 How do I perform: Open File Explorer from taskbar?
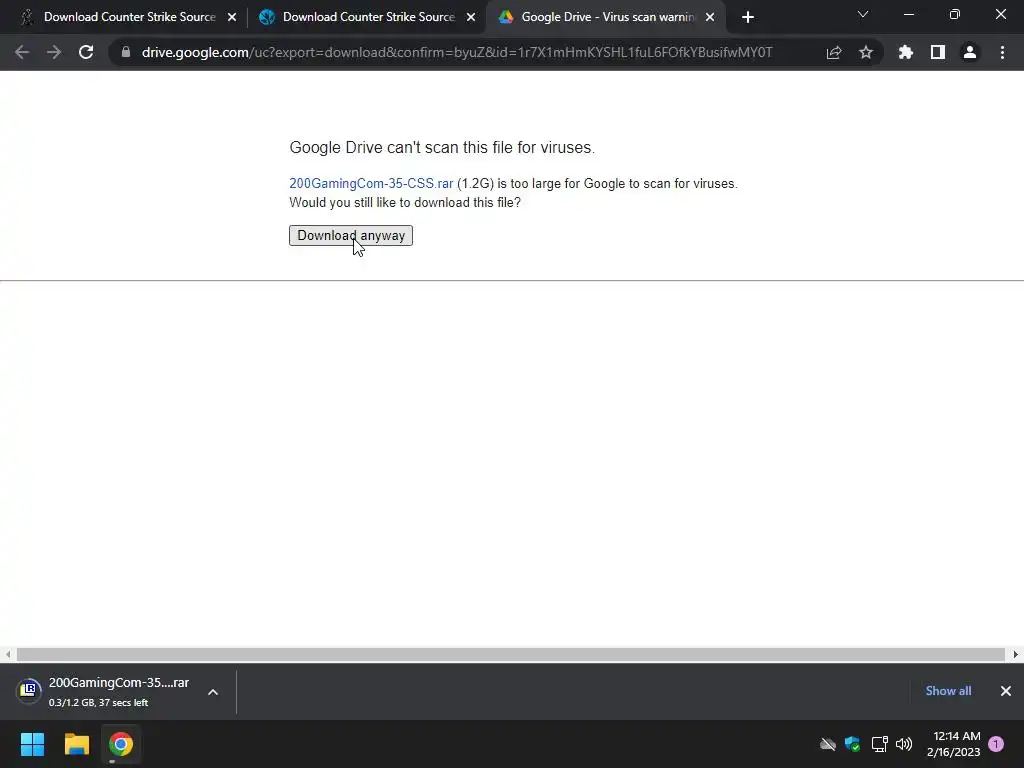tap(76, 744)
